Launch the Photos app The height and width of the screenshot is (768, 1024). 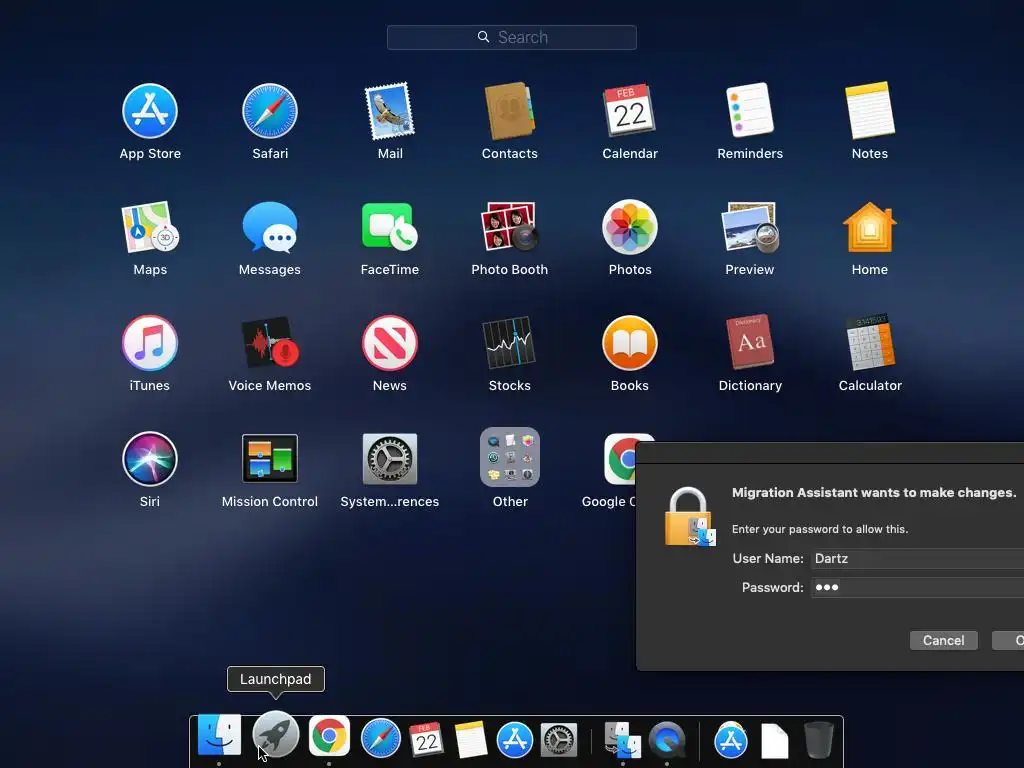[630, 227]
